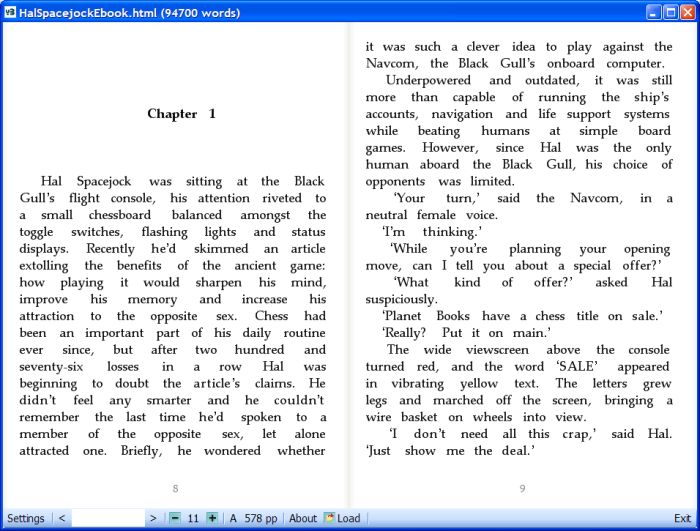Increase font size with plus button
This screenshot has width=700, height=531.
pos(212,518)
